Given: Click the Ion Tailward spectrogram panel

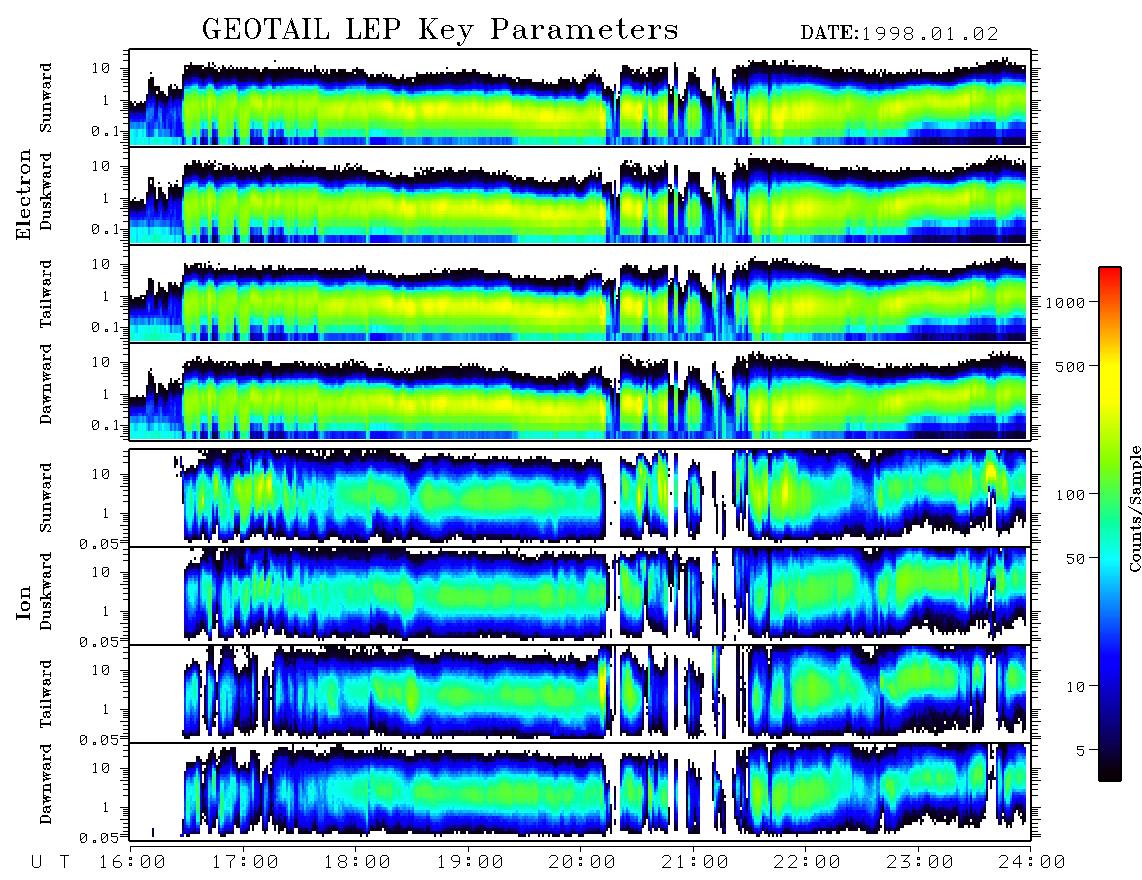Looking at the screenshot, I should [580, 694].
